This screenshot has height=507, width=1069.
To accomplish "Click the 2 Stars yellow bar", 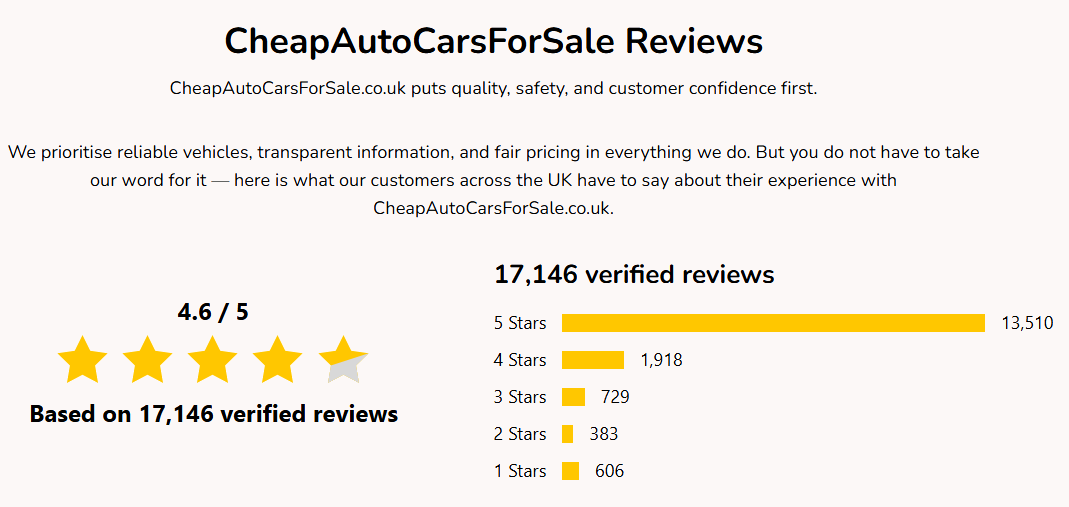I will [567, 434].
